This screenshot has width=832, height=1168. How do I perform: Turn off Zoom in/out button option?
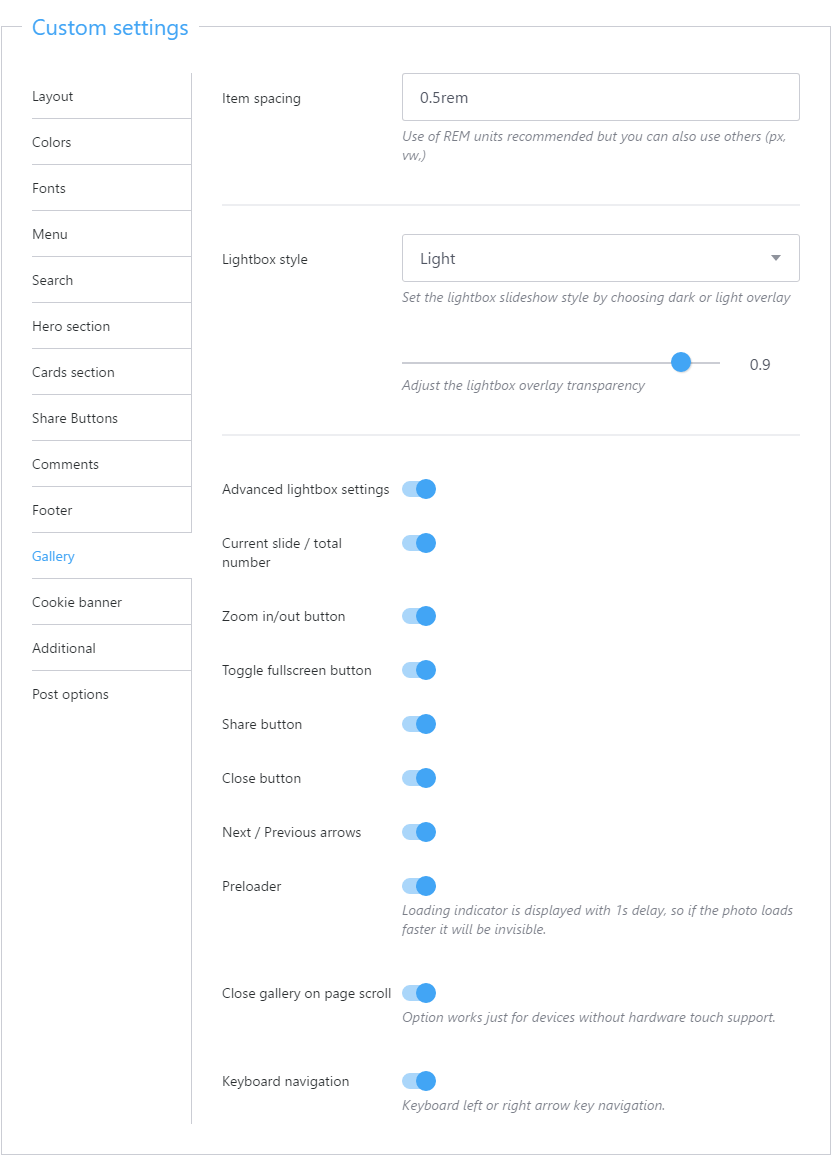[x=419, y=616]
